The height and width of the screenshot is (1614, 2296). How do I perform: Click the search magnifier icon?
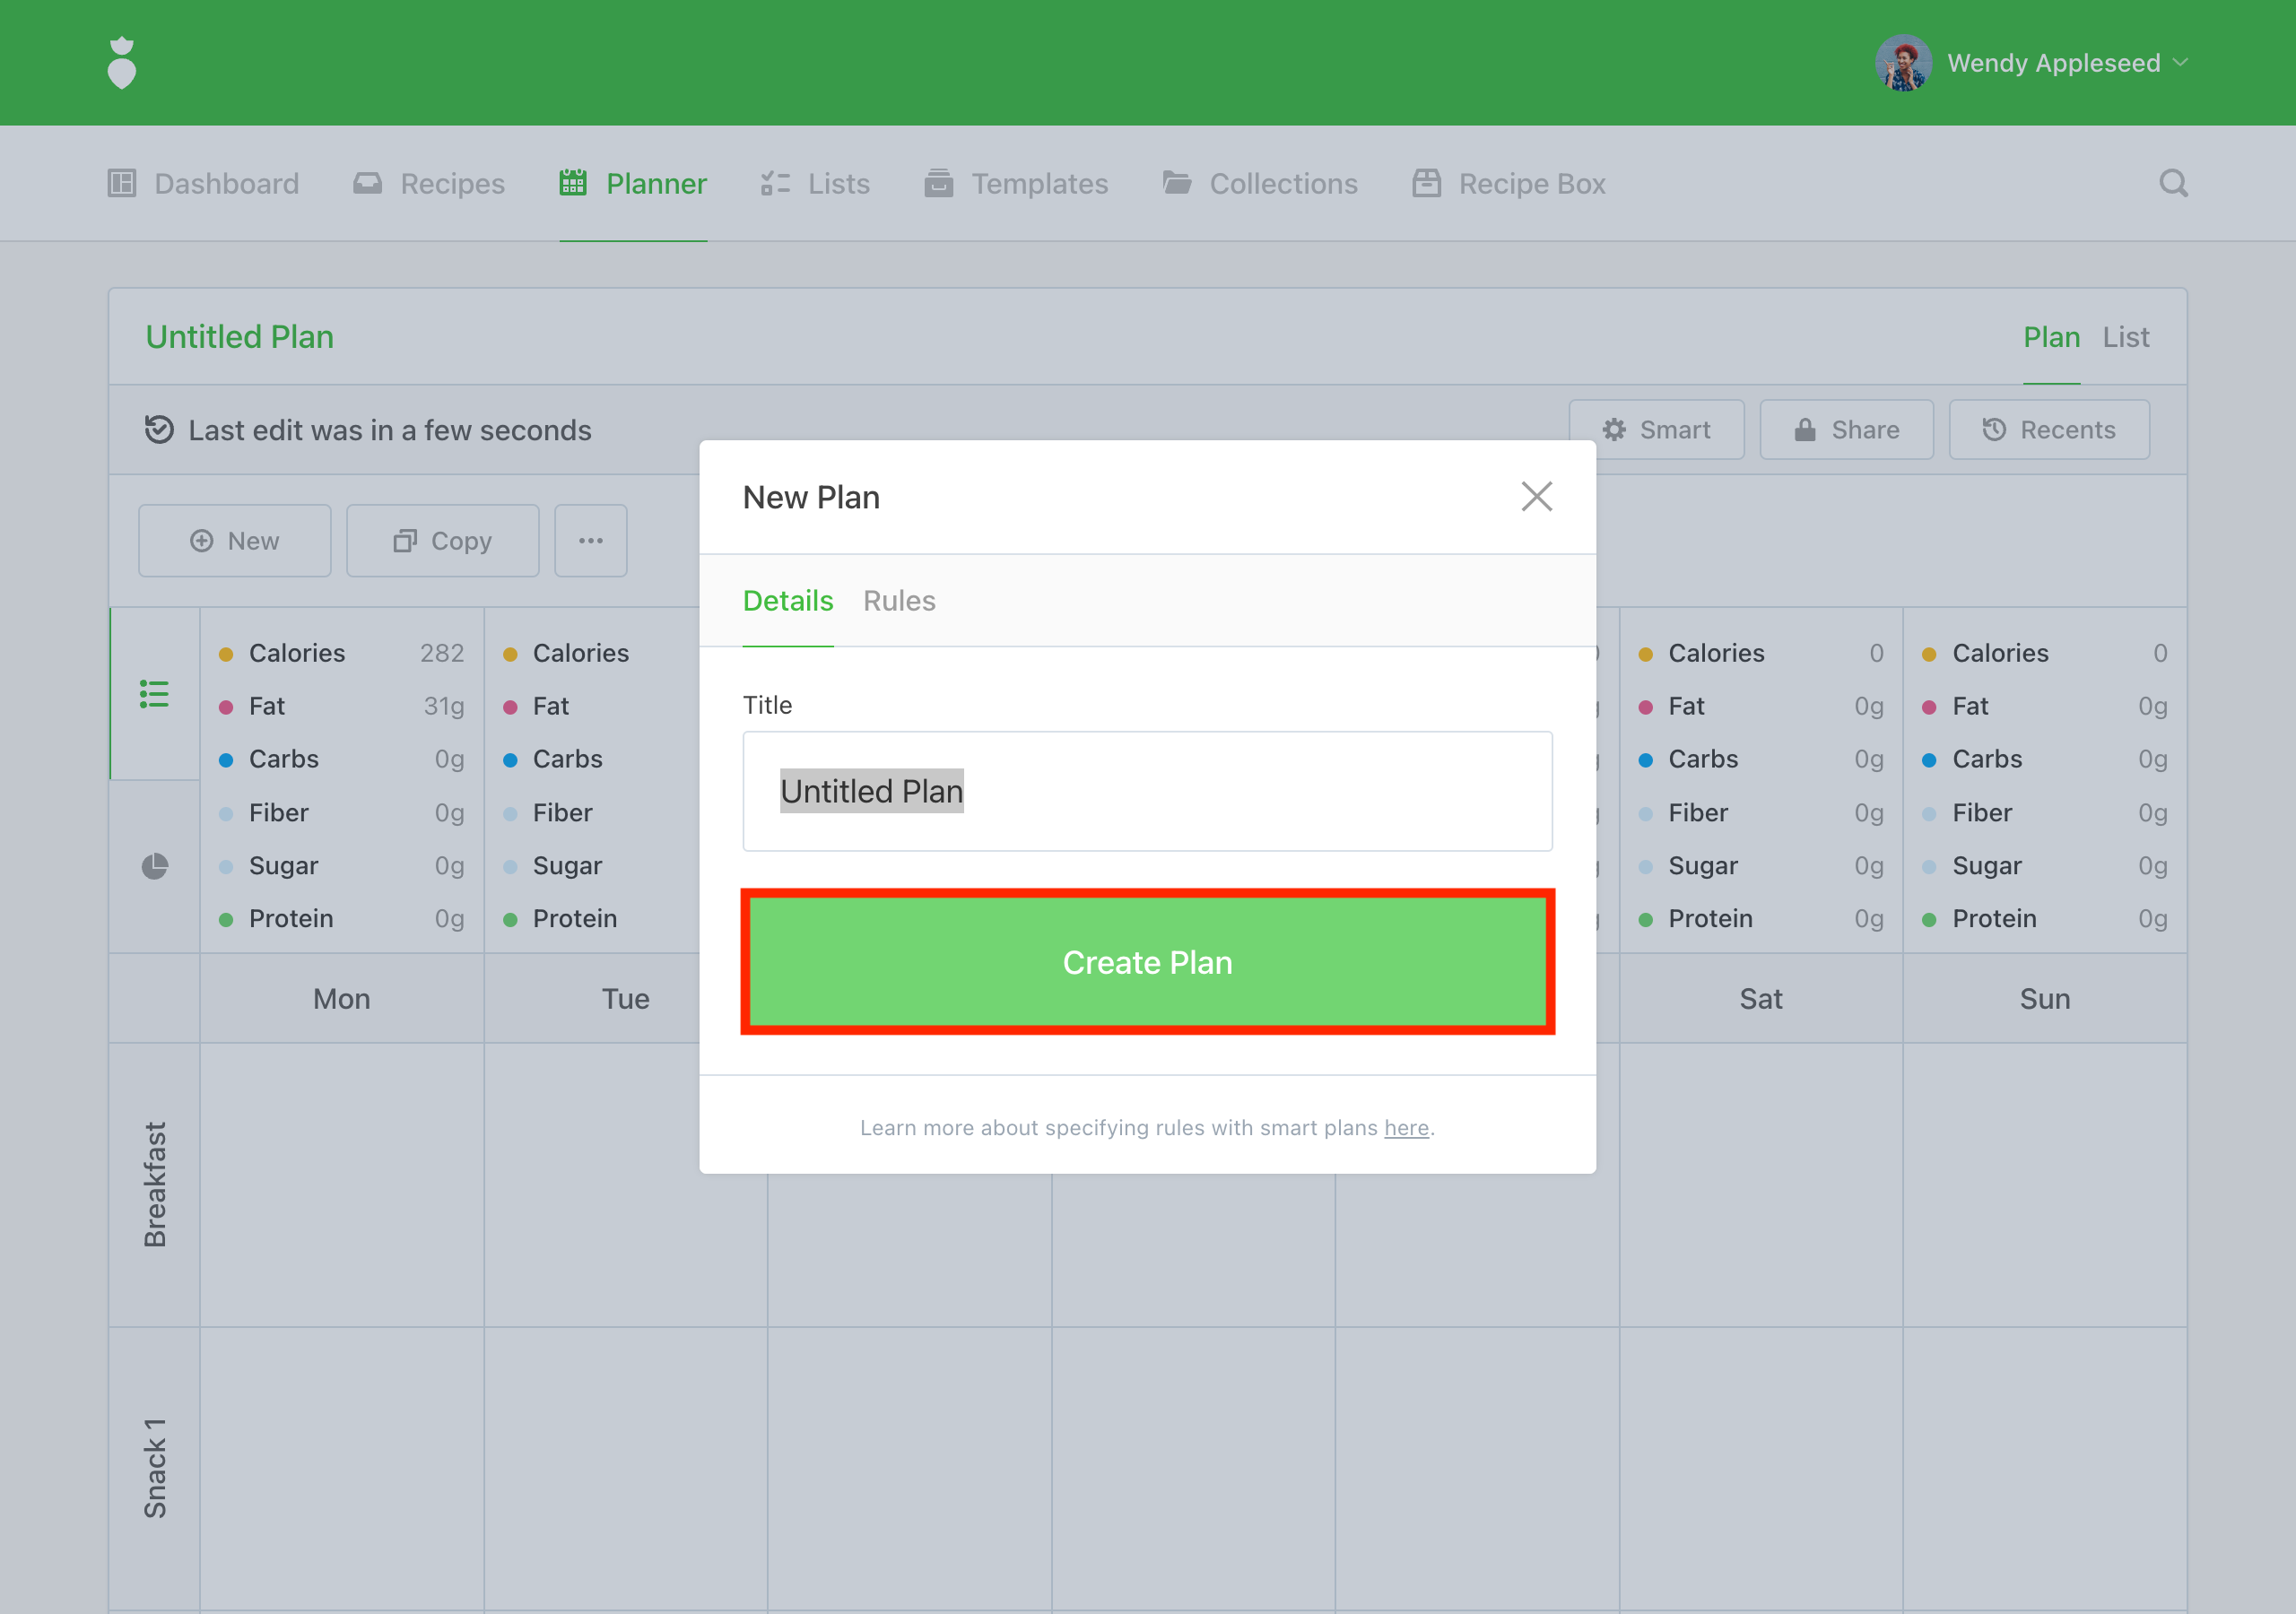pos(2172,183)
